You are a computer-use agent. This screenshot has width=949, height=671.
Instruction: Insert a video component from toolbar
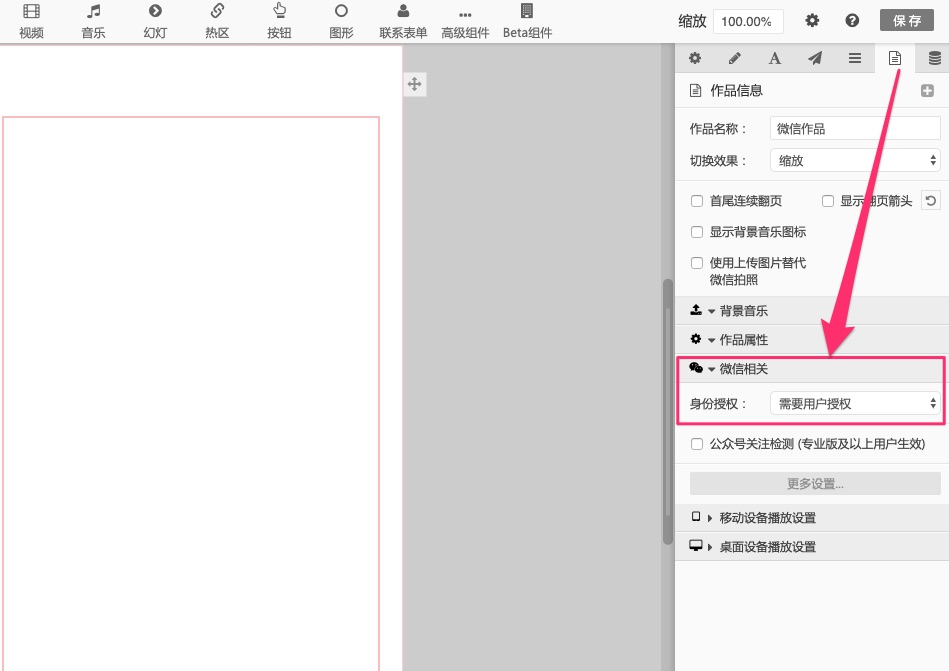(x=31, y=20)
